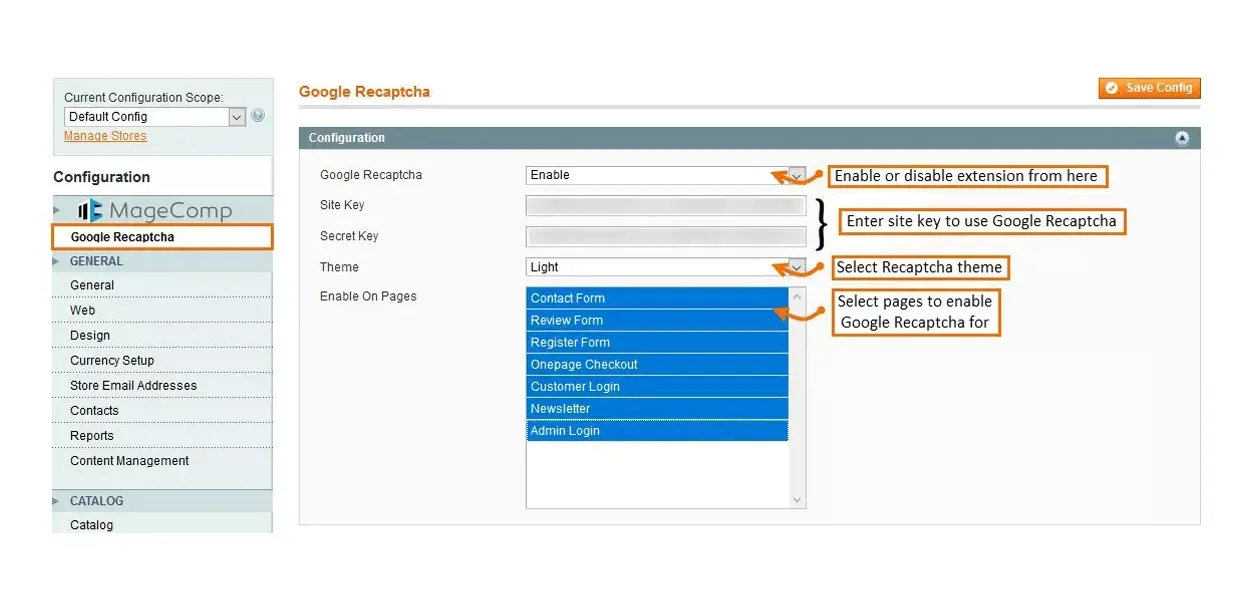Expand the GENERAL section arrow in the sidebar

pyautogui.click(x=57, y=261)
